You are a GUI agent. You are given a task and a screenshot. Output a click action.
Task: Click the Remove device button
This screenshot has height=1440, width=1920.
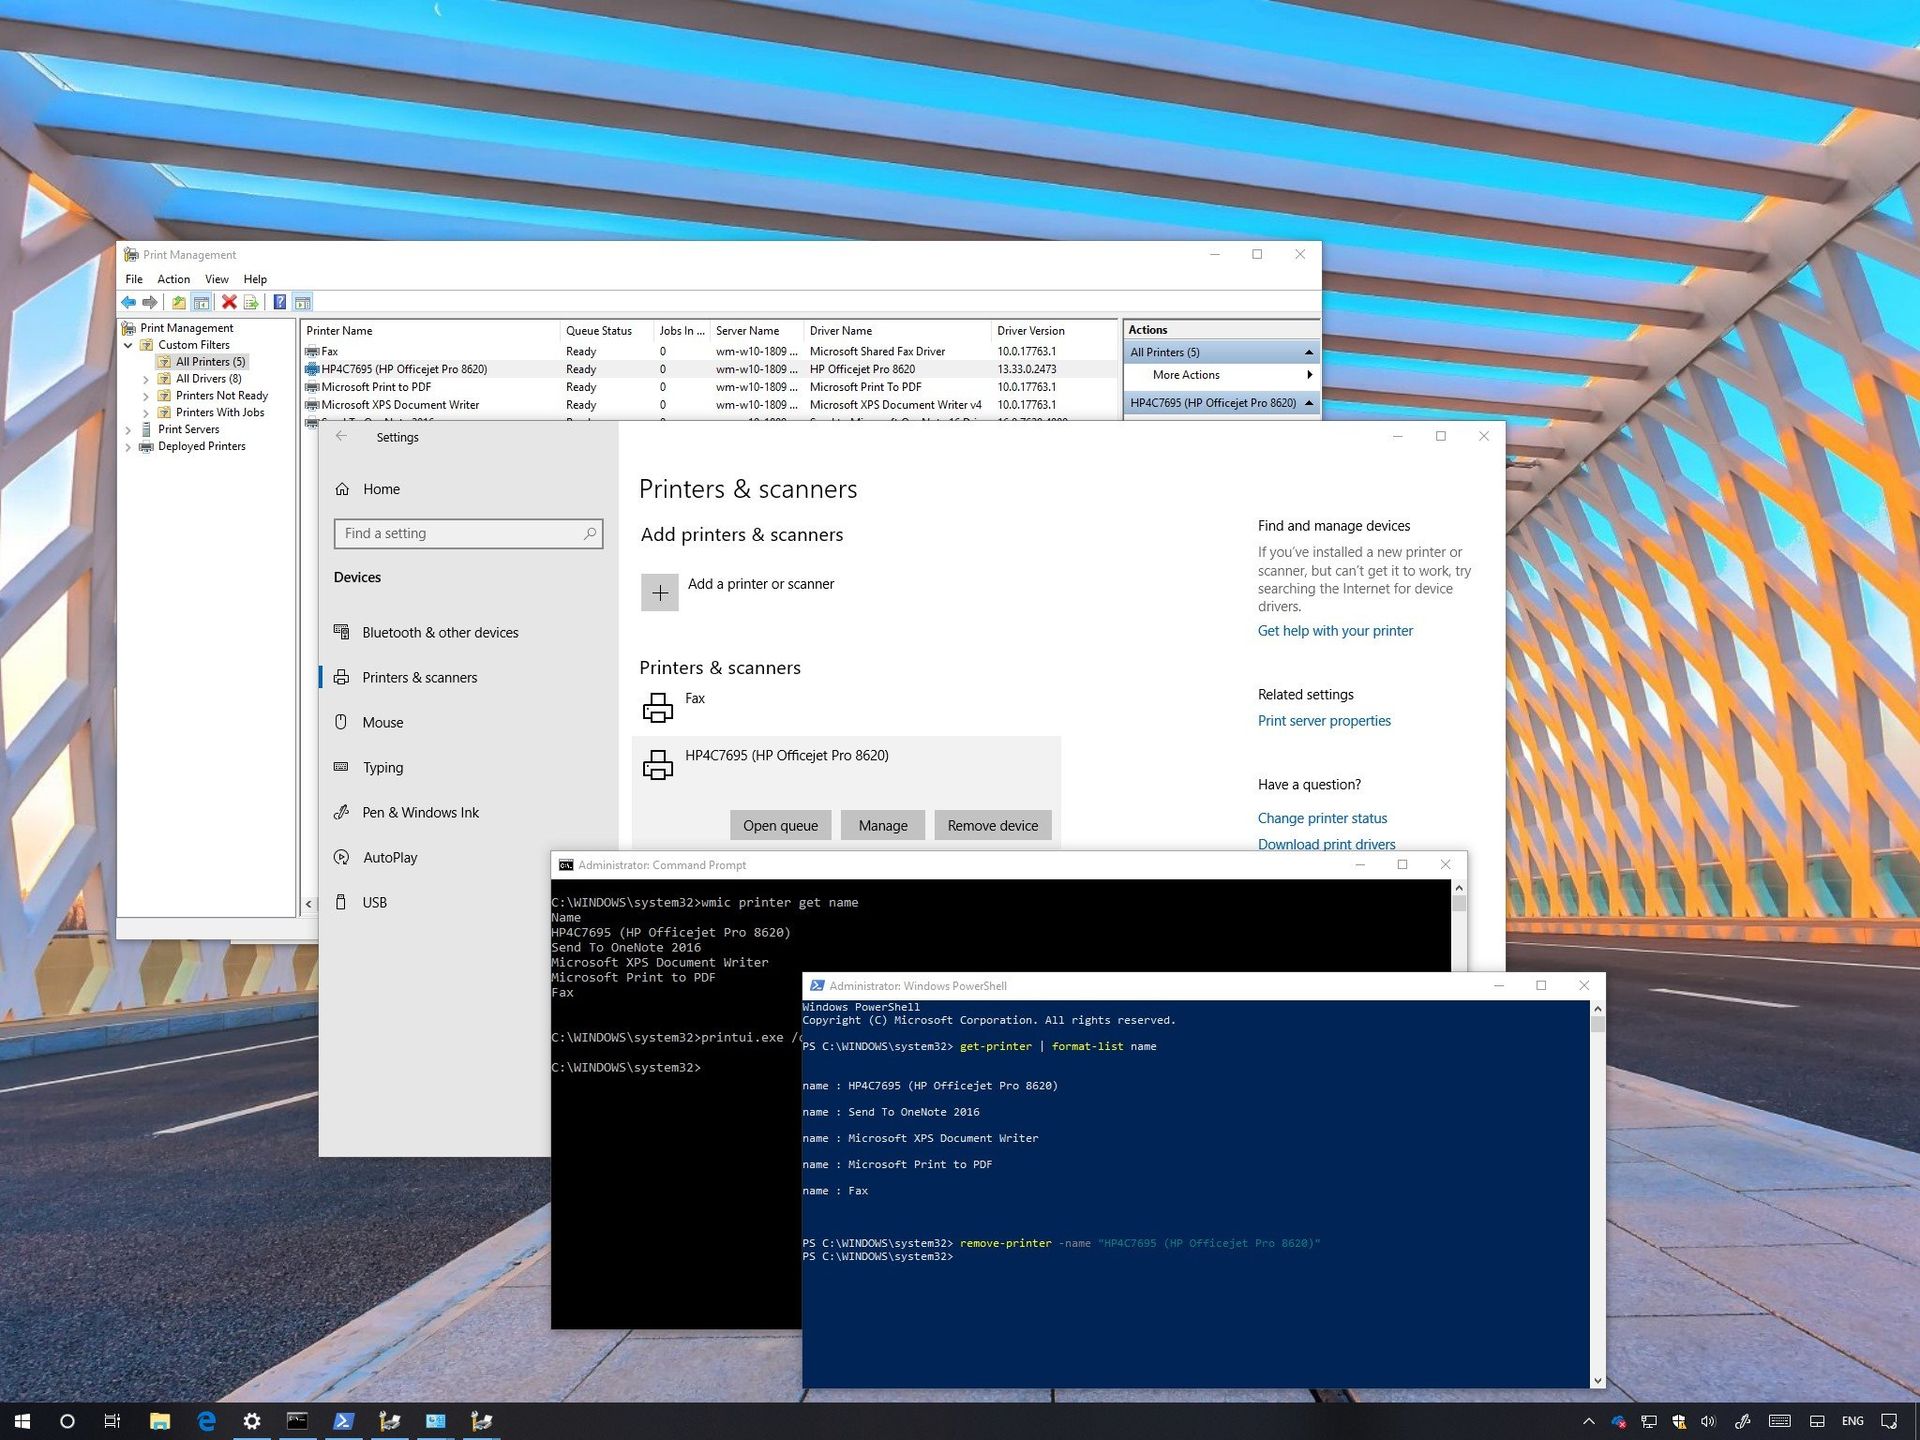tap(992, 825)
